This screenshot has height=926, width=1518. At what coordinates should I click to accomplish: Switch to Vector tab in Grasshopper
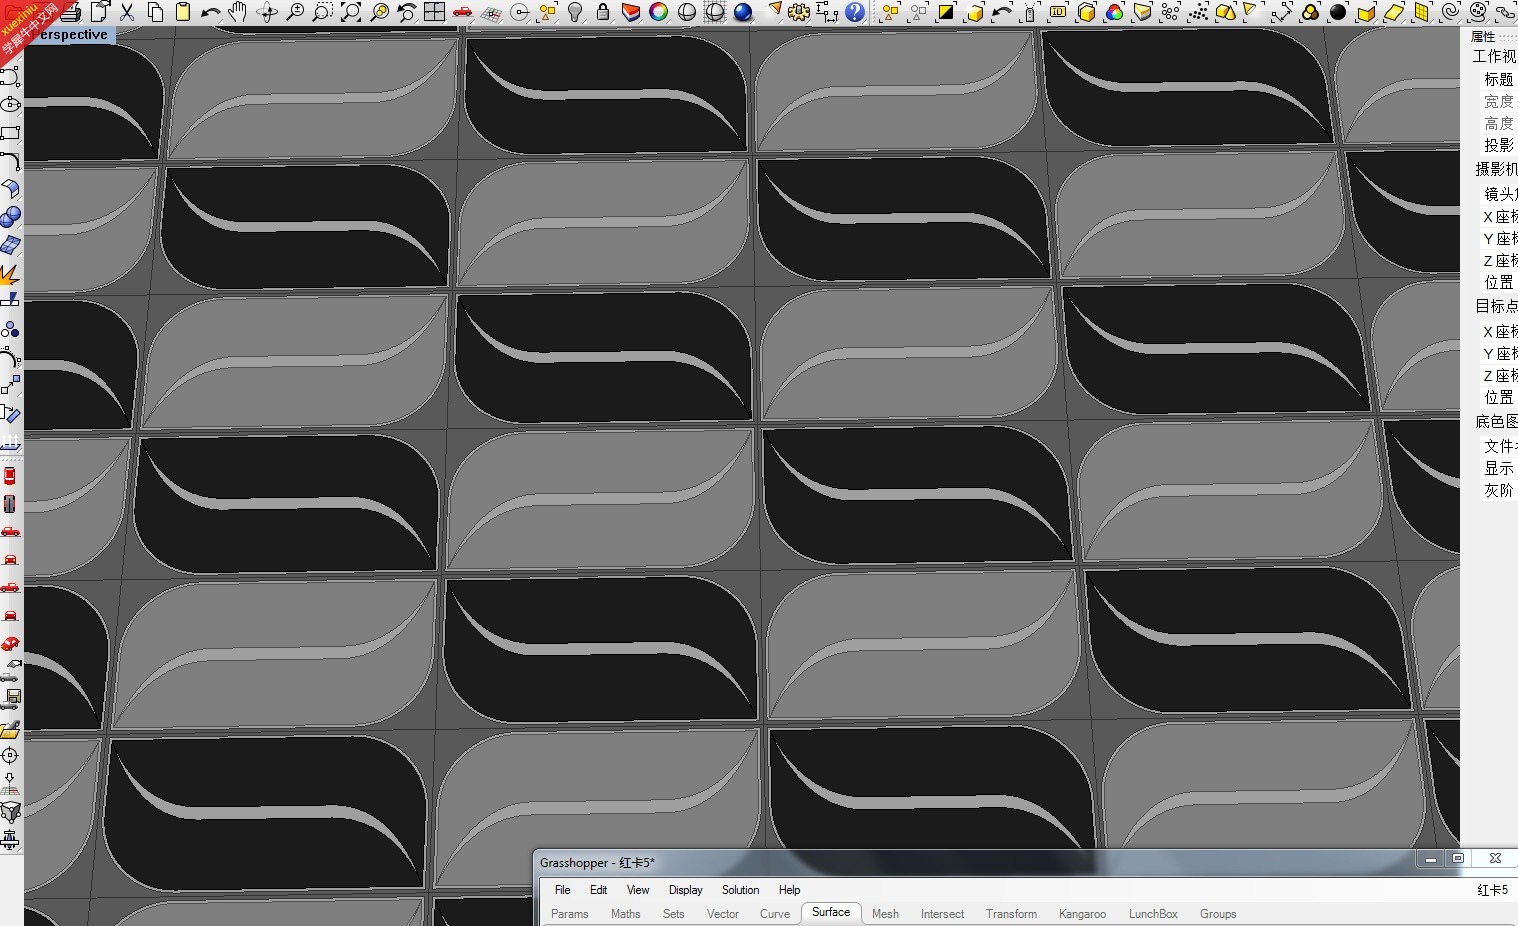click(x=723, y=914)
